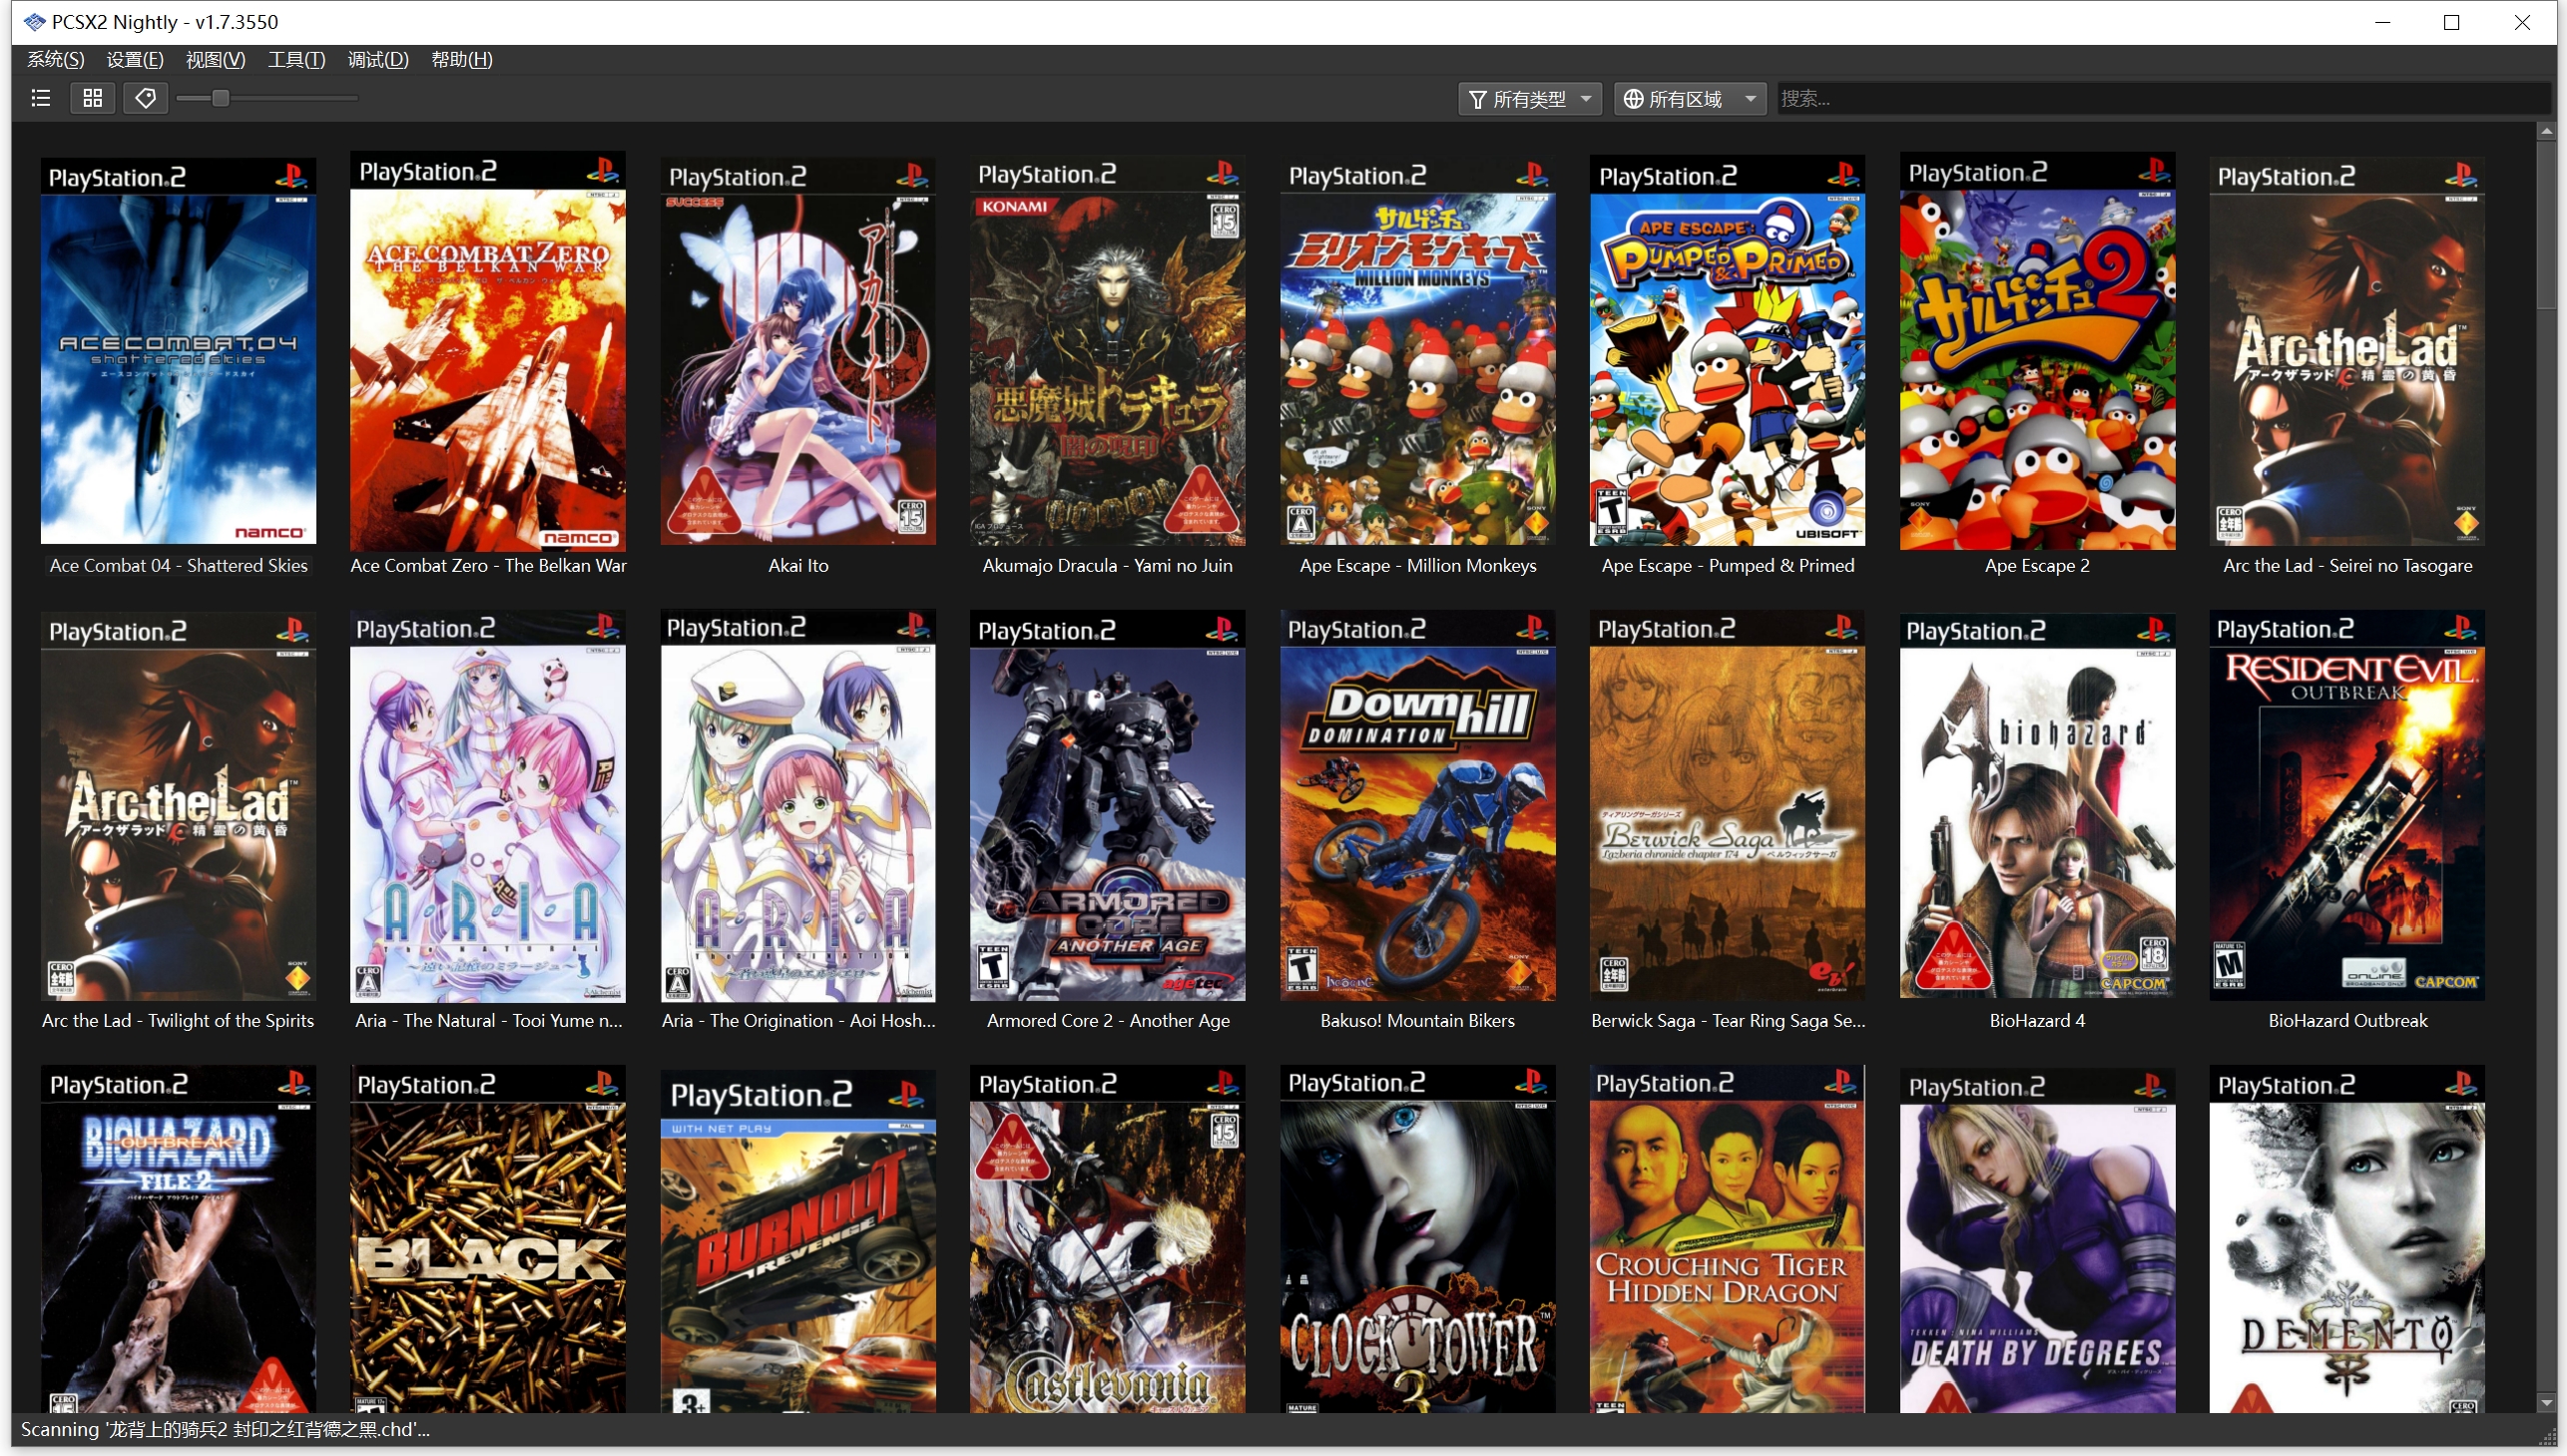Open the 工具(T) menu
This screenshot has height=1456, width=2567.
(297, 60)
